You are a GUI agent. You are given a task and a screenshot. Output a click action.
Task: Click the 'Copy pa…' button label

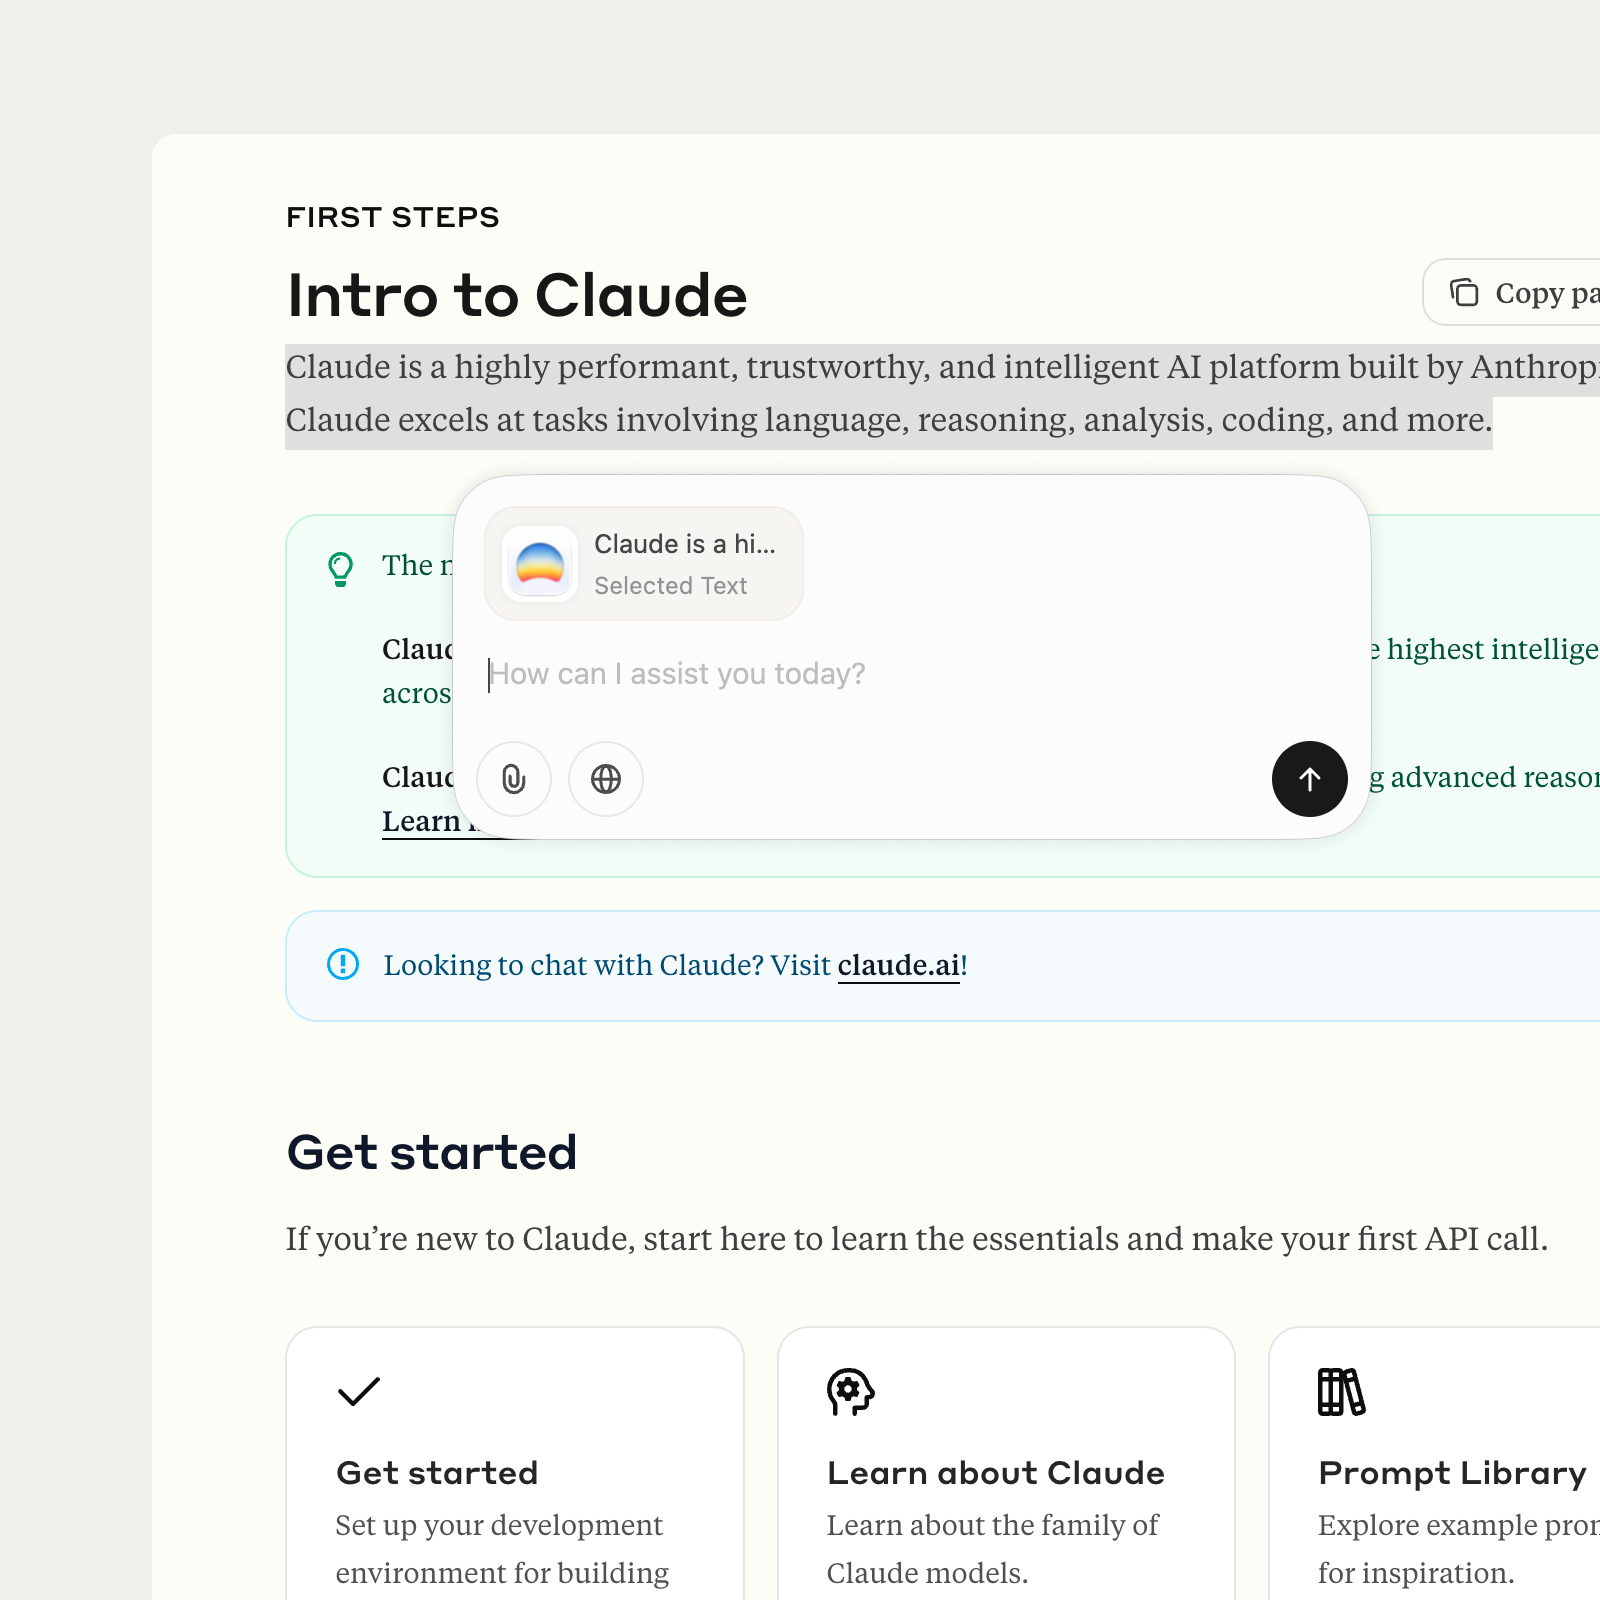pos(1546,293)
